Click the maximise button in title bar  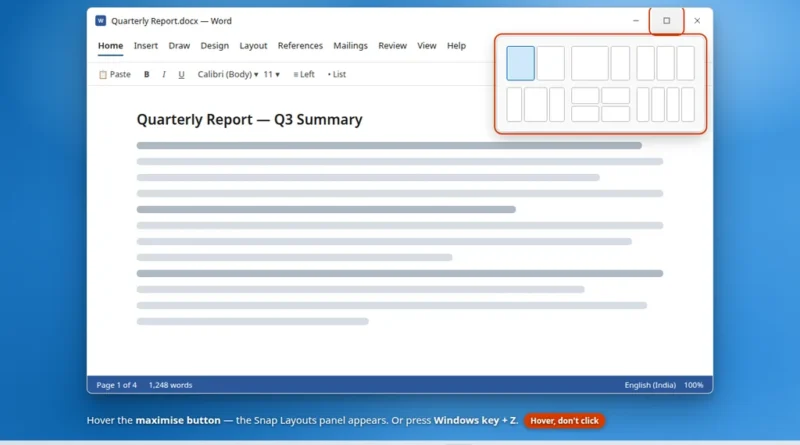(x=666, y=21)
